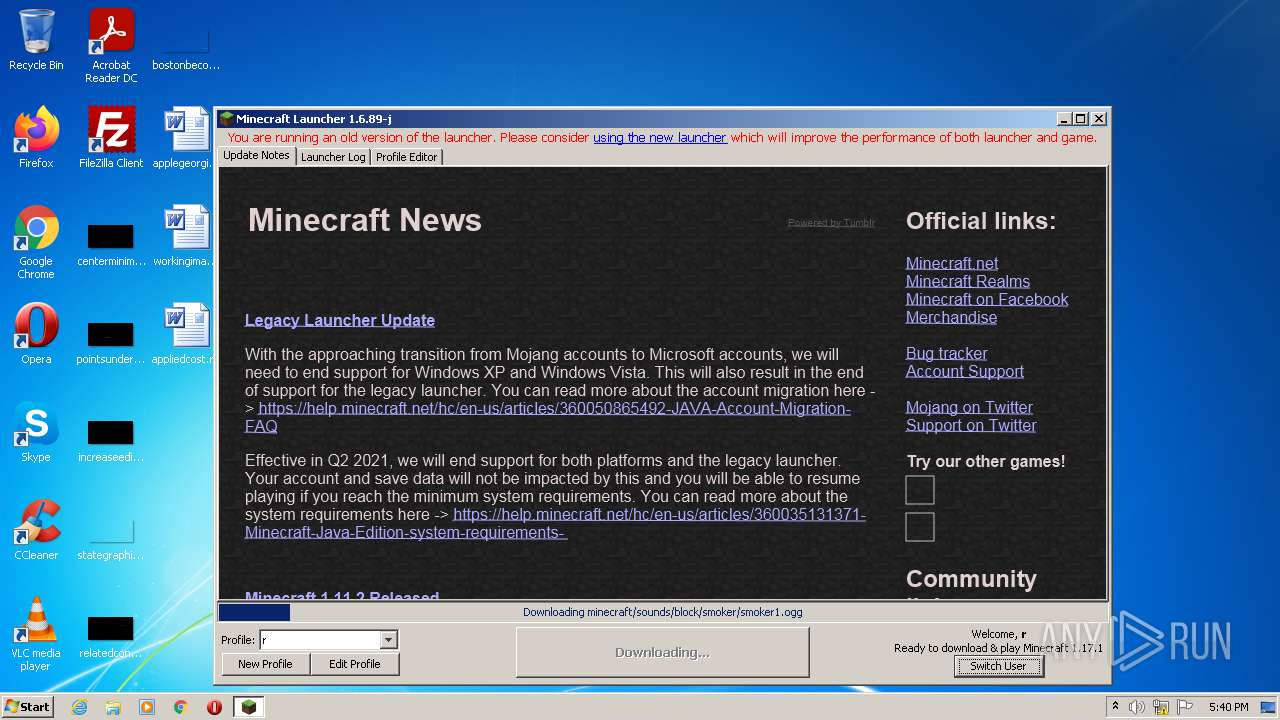Viewport: 1280px width, 720px height.
Task: Click the download progress bar
Action: pyautogui.click(x=662, y=612)
